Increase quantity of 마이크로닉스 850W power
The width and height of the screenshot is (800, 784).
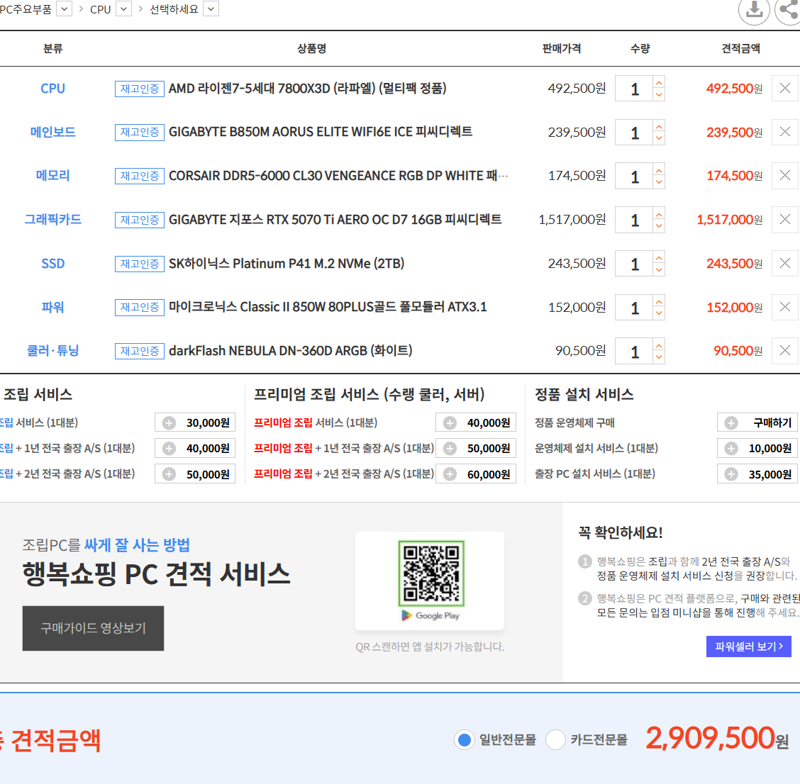(x=659, y=300)
